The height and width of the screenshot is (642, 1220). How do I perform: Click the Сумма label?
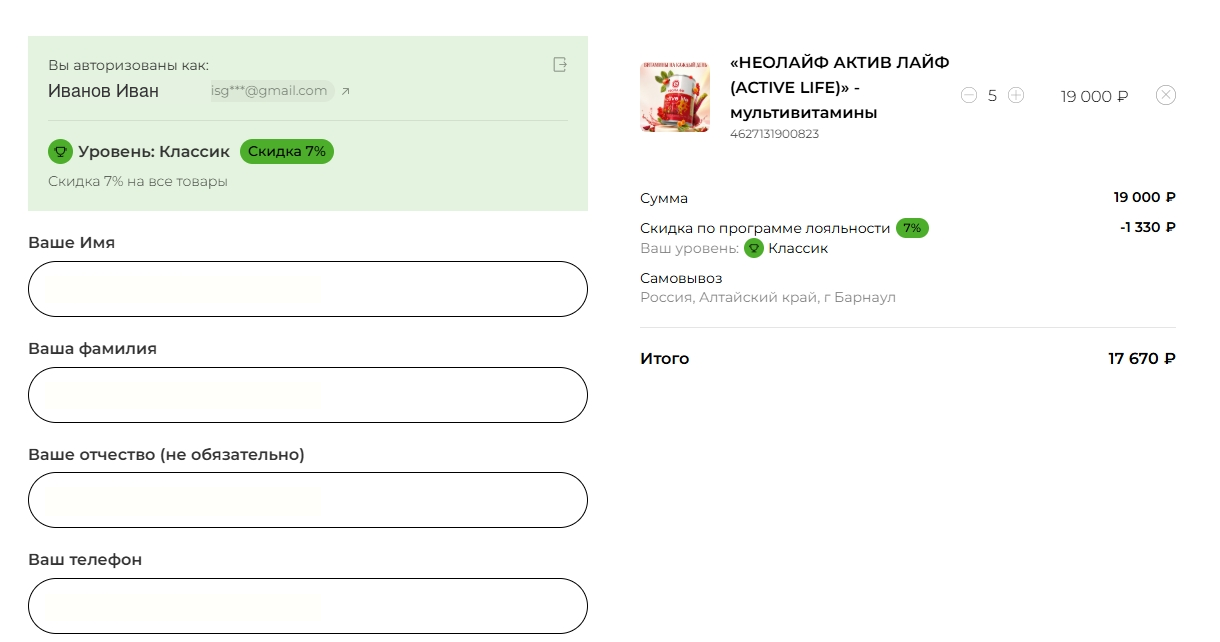coord(664,198)
